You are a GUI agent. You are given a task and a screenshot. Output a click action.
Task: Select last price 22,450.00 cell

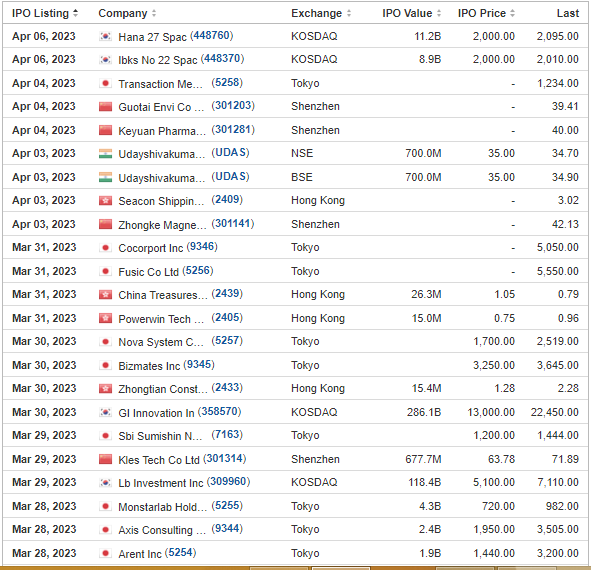554,412
